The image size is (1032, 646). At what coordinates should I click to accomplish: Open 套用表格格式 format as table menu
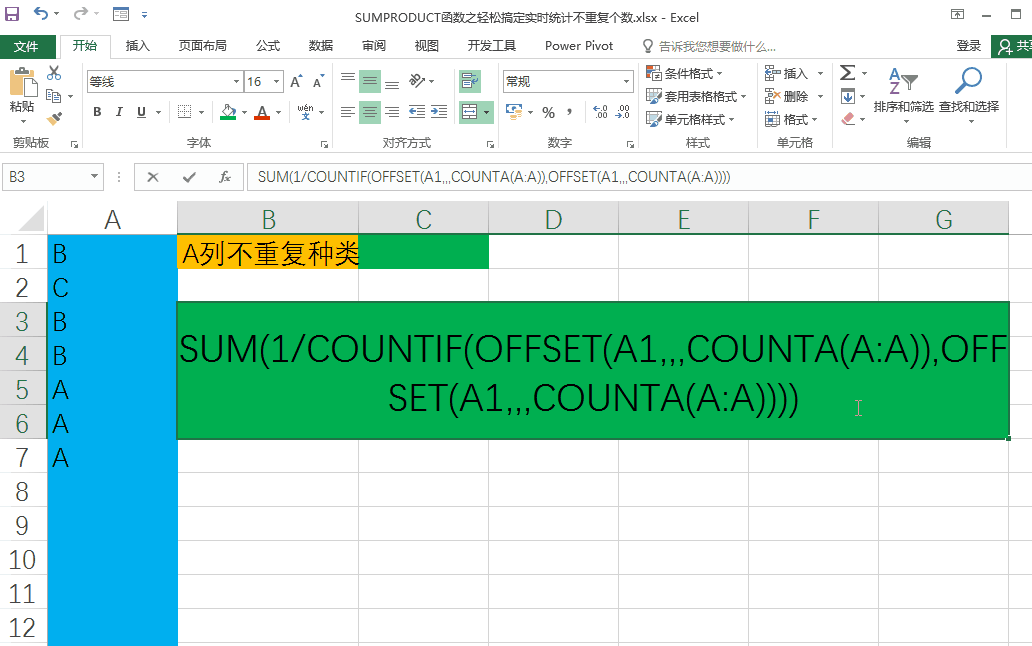[696, 96]
